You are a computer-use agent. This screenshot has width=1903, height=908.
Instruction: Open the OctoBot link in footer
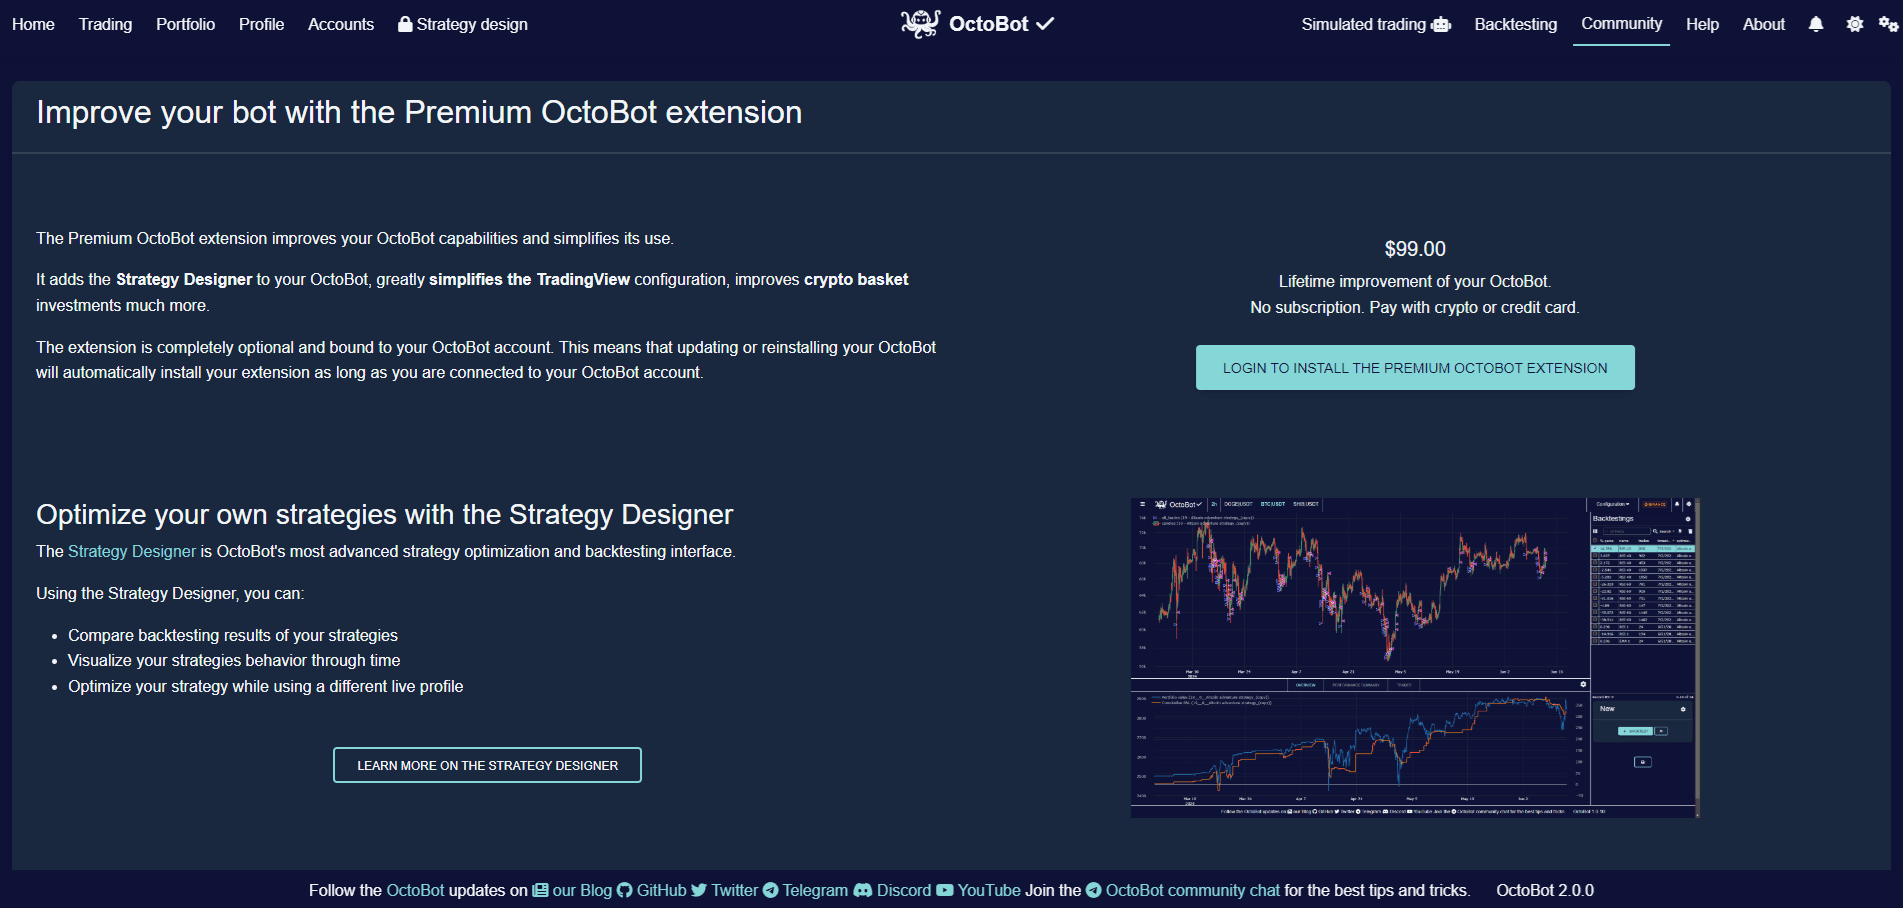coord(415,890)
